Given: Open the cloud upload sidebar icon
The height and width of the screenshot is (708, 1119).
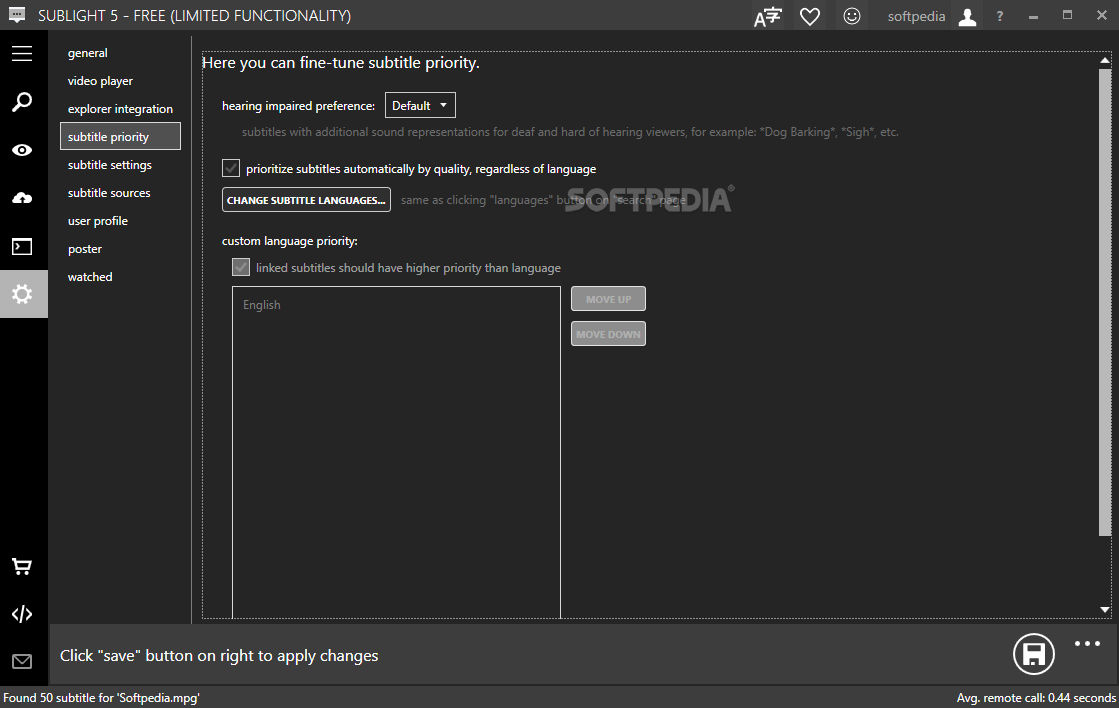Looking at the screenshot, I should tap(22, 198).
